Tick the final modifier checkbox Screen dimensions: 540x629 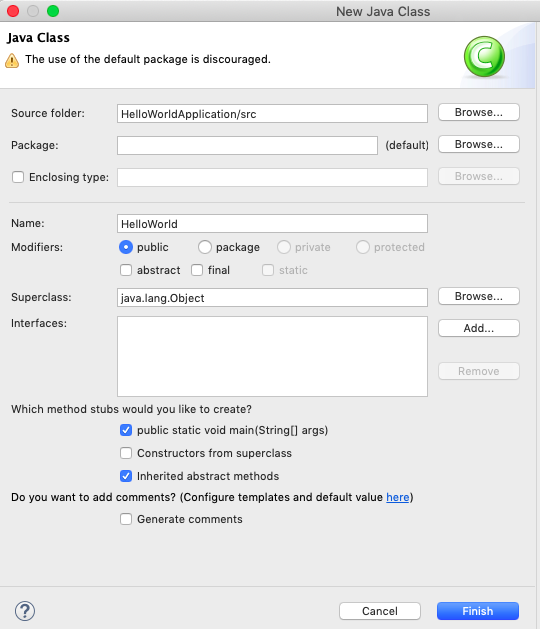click(197, 270)
